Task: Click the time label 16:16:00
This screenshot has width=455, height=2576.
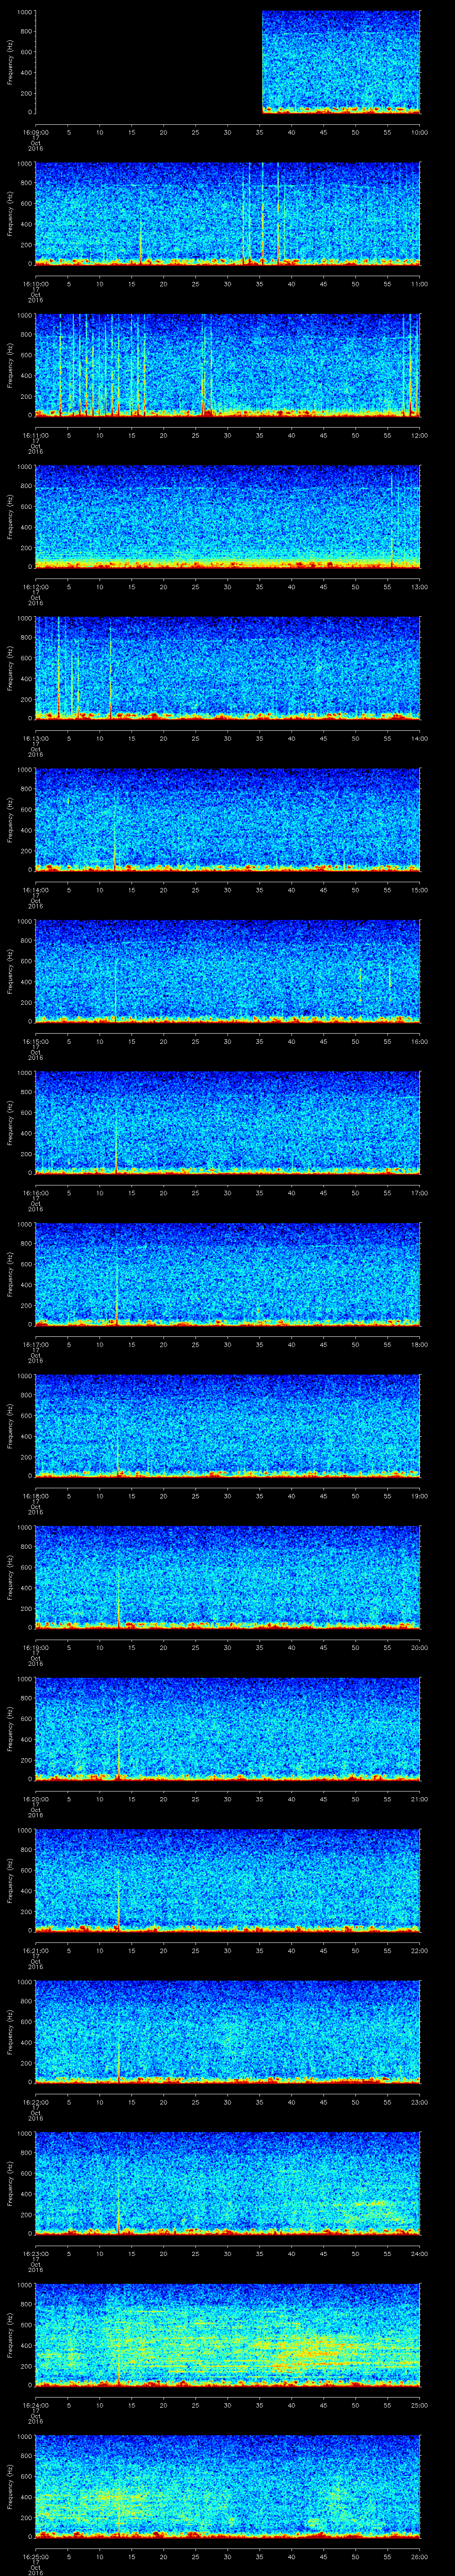Action: (35, 1193)
